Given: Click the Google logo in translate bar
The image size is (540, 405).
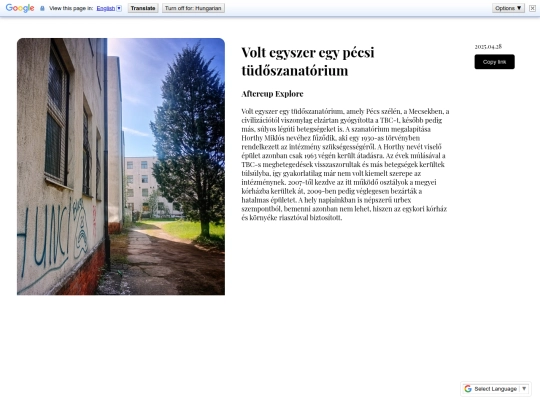Looking at the screenshot, I should click(x=20, y=8).
